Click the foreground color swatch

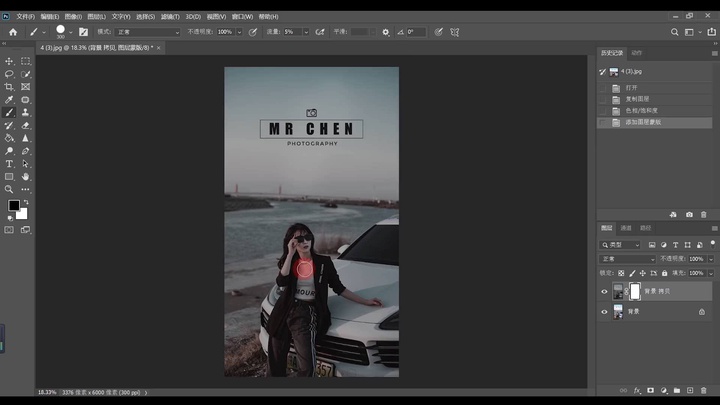pos(14,206)
